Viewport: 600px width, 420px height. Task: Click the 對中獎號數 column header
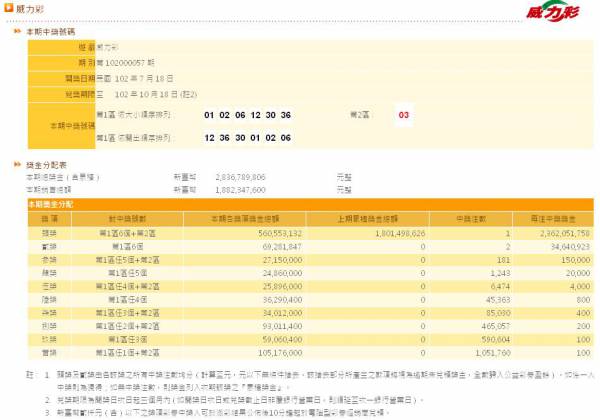pos(127,219)
